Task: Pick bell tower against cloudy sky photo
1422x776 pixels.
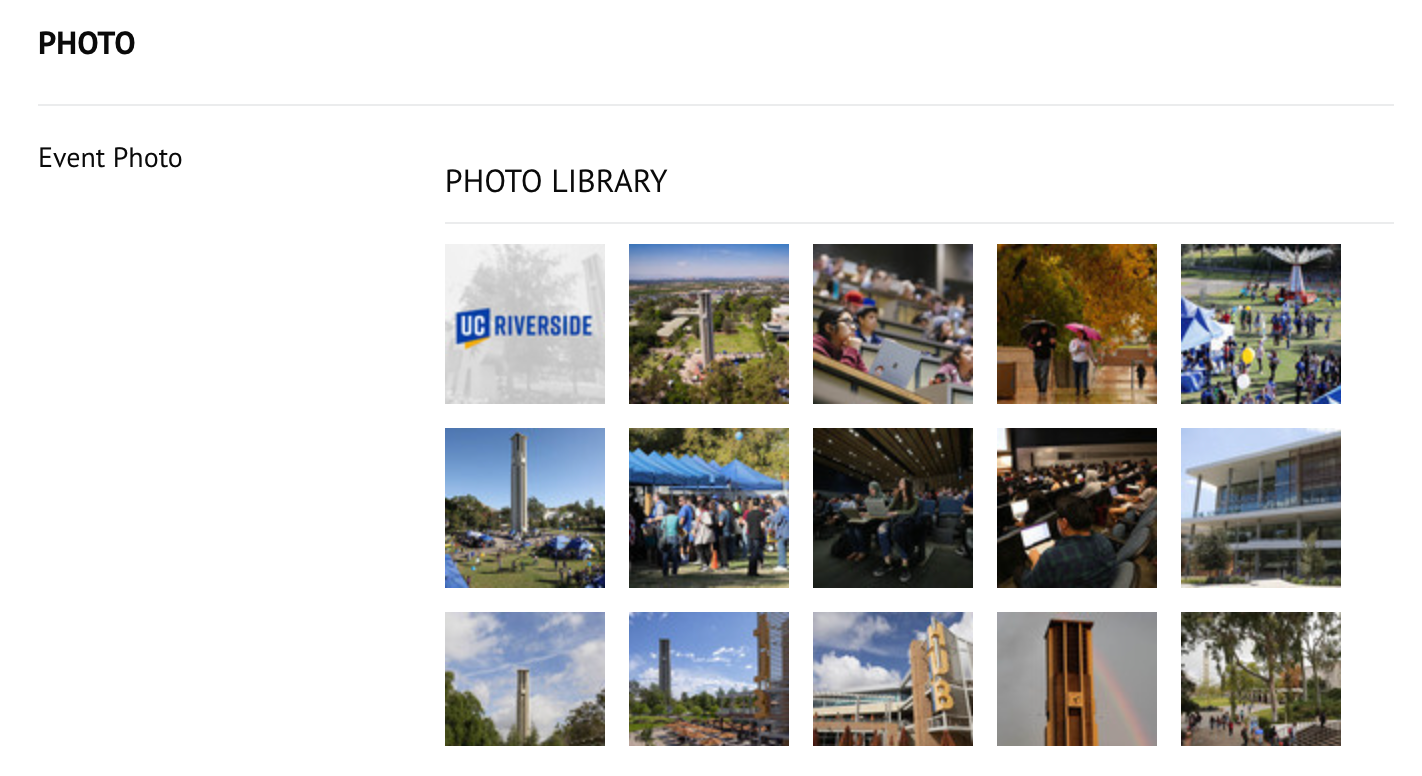Action: [x=525, y=679]
